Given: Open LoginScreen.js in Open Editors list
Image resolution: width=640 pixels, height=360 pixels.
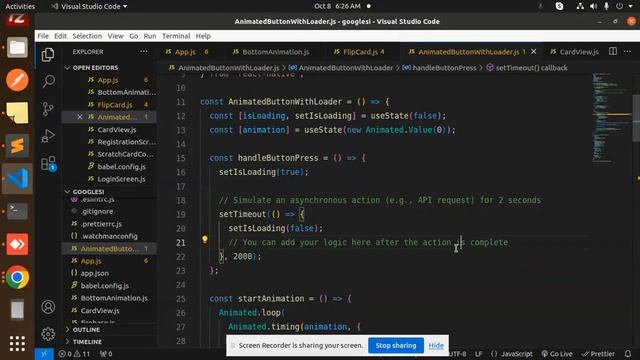Looking at the screenshot, I should pos(121,179).
